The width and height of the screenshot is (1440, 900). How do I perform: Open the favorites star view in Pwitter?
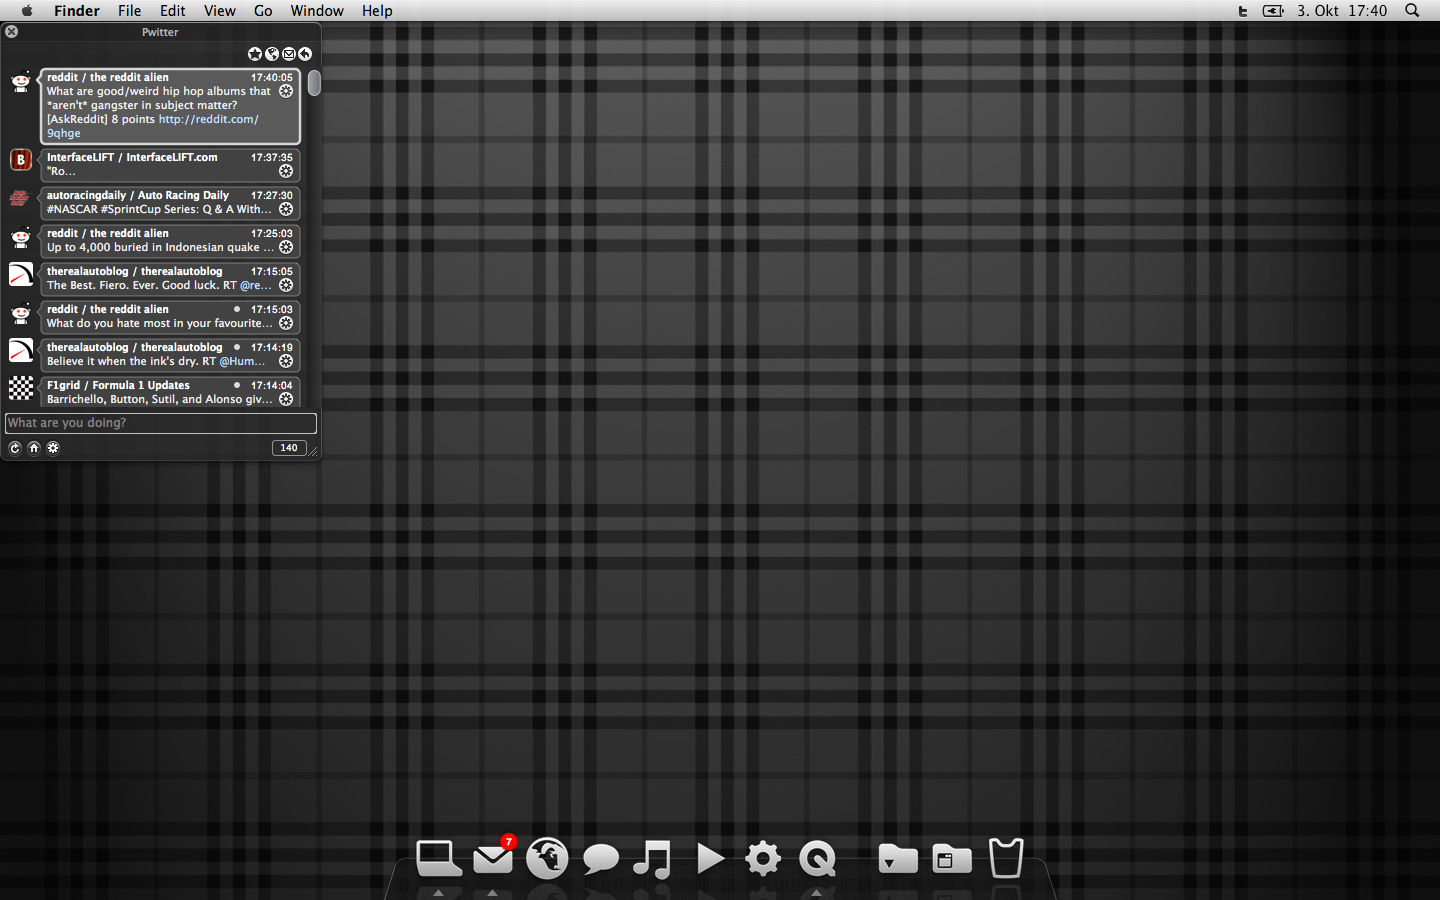(x=255, y=54)
